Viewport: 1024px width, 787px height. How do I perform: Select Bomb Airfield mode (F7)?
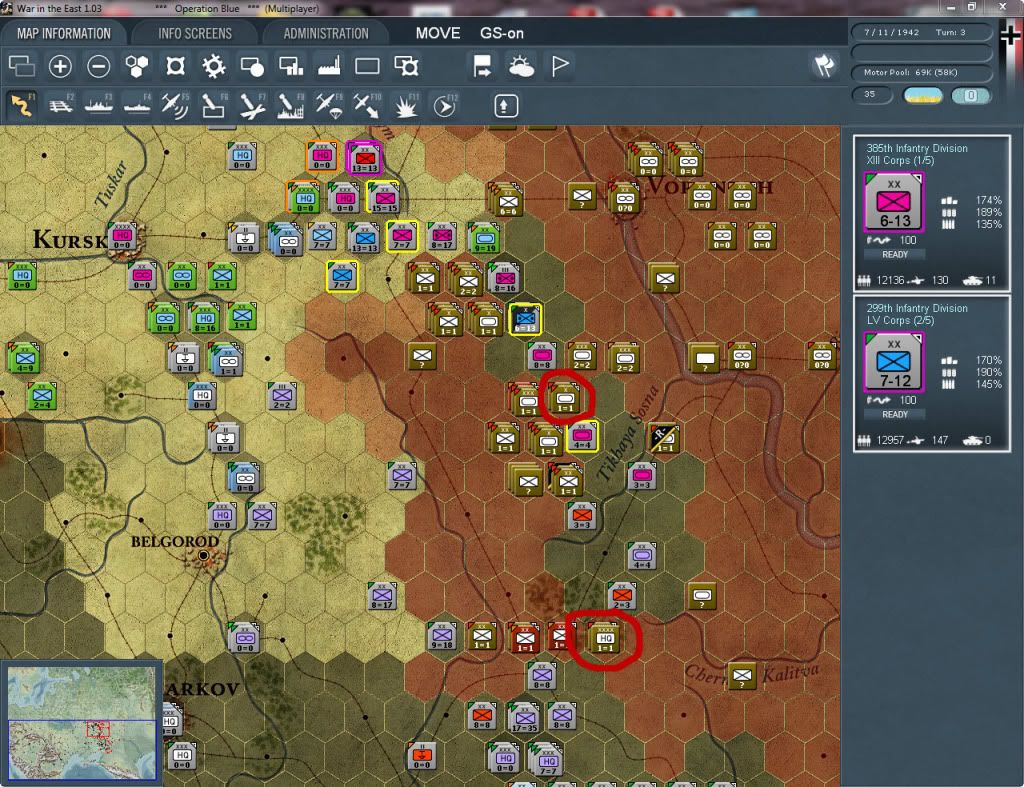(x=252, y=106)
